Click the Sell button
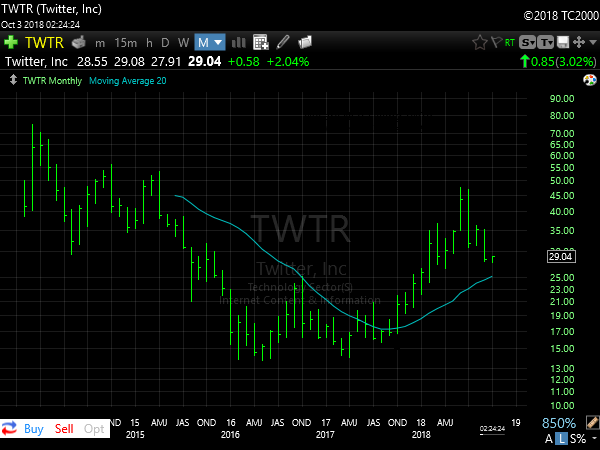 point(64,429)
